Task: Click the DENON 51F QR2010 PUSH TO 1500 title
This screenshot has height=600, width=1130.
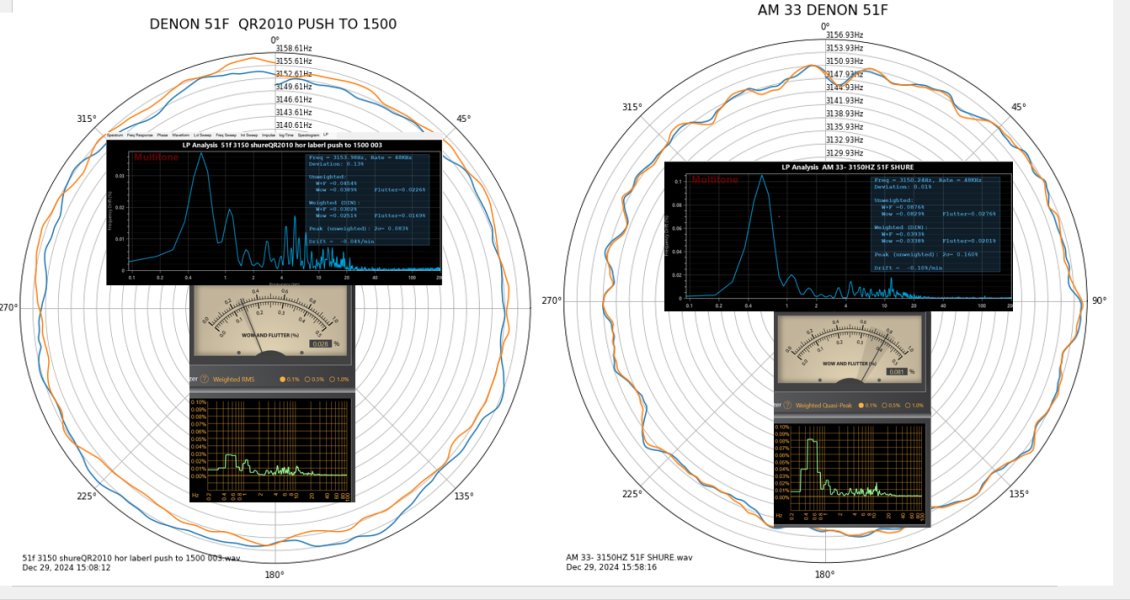Action: (273, 24)
